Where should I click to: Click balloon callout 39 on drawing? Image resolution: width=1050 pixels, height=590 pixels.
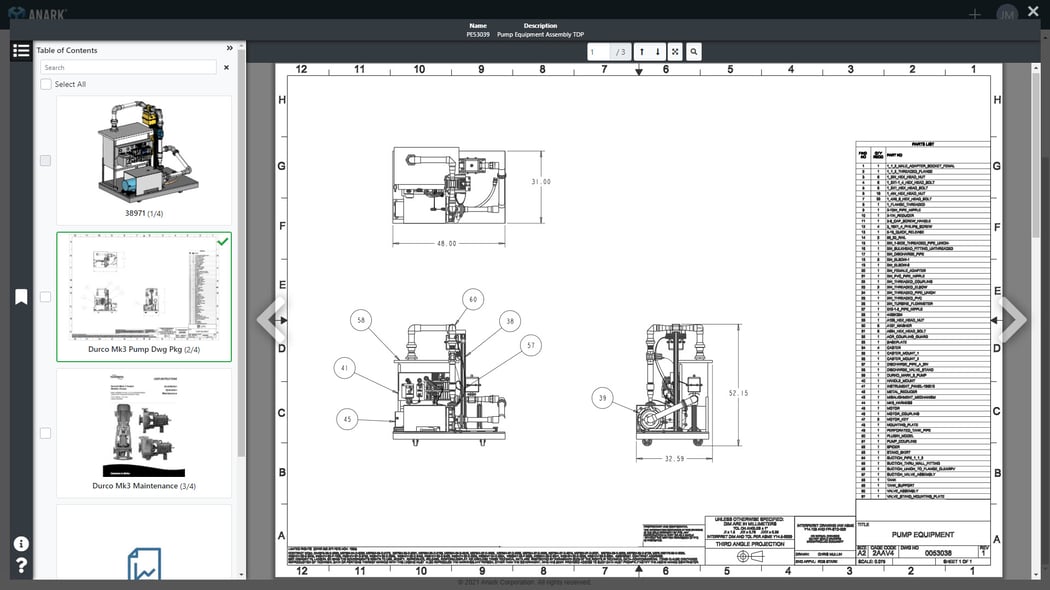[603, 398]
